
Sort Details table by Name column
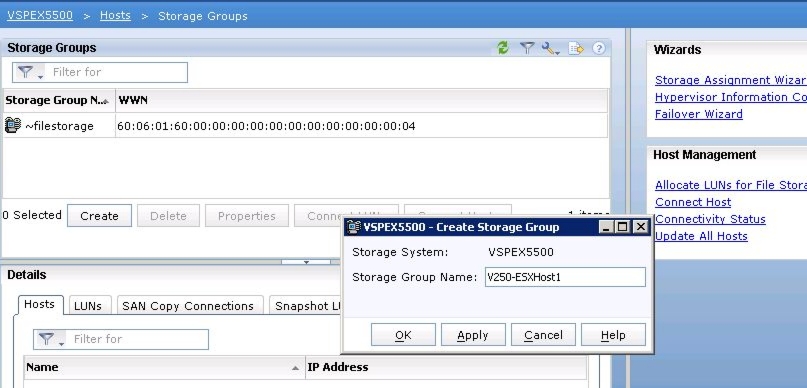[164, 367]
